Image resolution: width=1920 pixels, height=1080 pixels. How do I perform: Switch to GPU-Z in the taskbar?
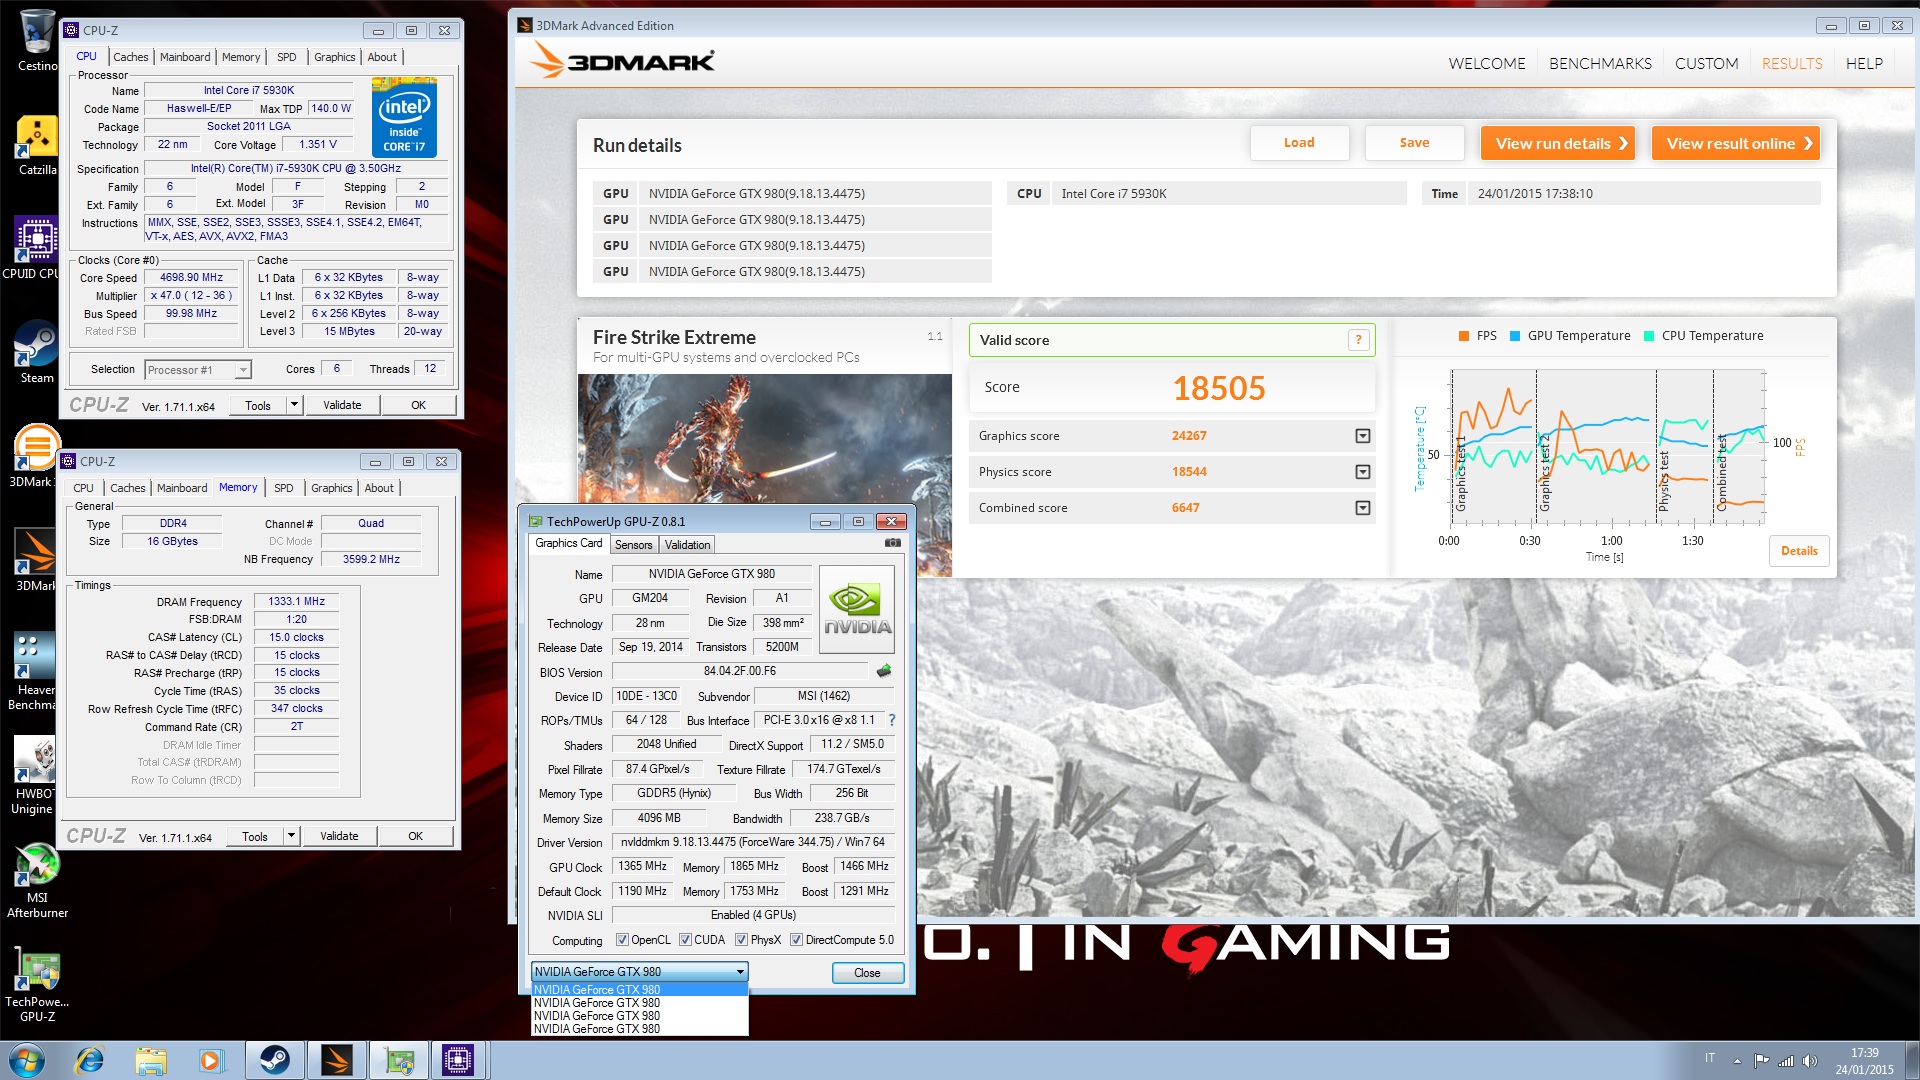tap(399, 1060)
